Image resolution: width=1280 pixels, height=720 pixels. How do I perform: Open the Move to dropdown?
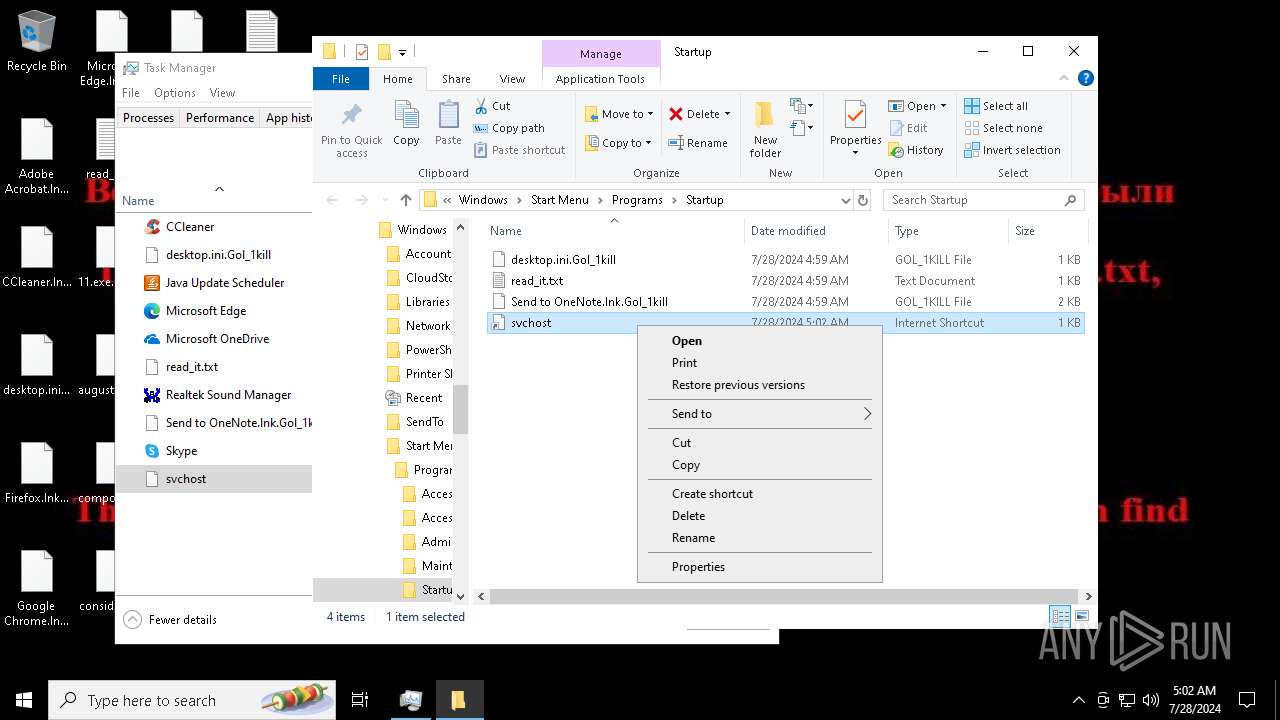[x=619, y=114]
